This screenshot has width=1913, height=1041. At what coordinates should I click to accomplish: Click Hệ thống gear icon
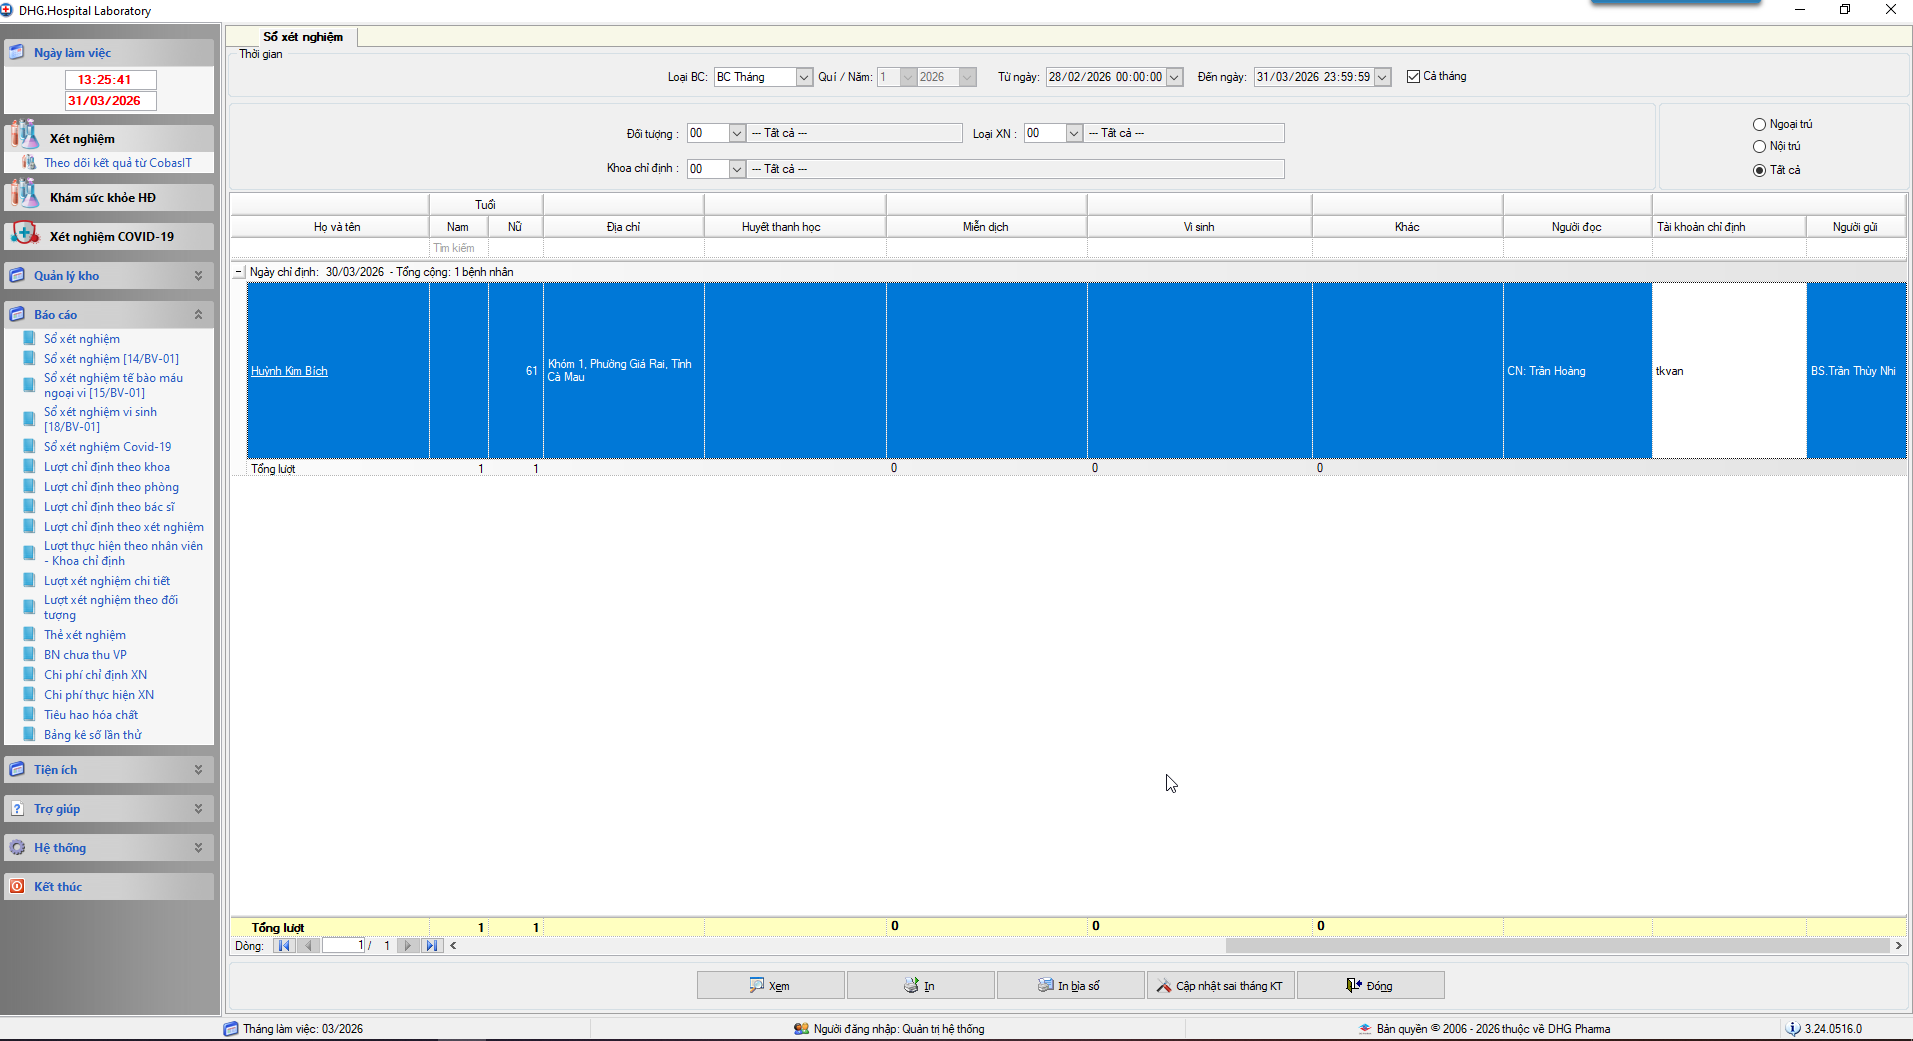point(17,847)
